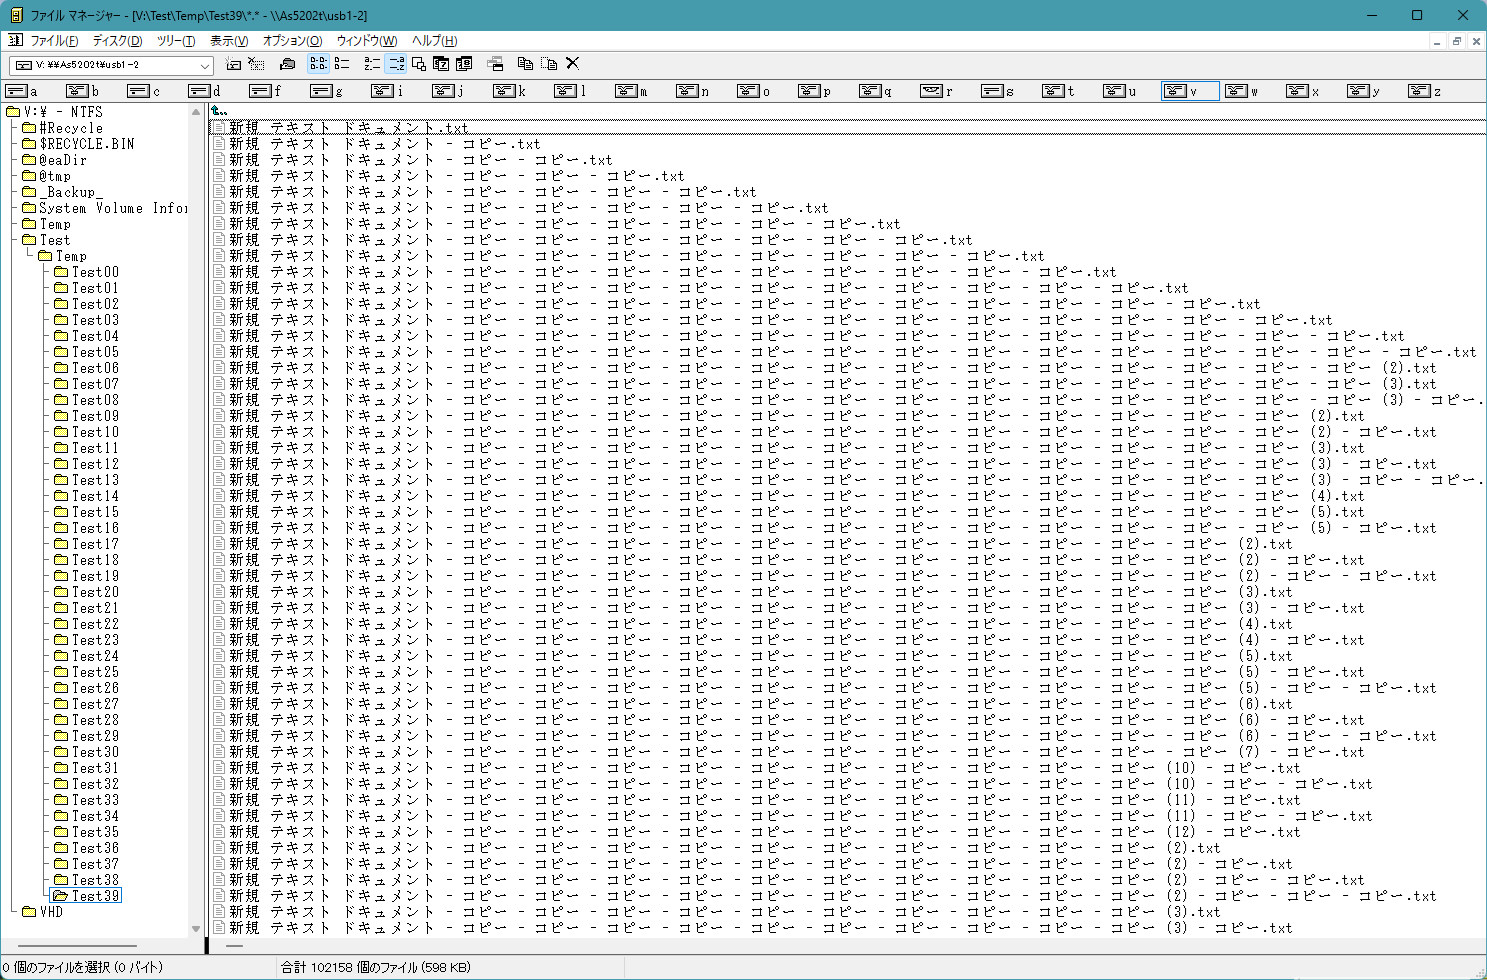Screen dimensions: 1487x980
Task: Select drive a in the drive bar
Action: point(22,91)
